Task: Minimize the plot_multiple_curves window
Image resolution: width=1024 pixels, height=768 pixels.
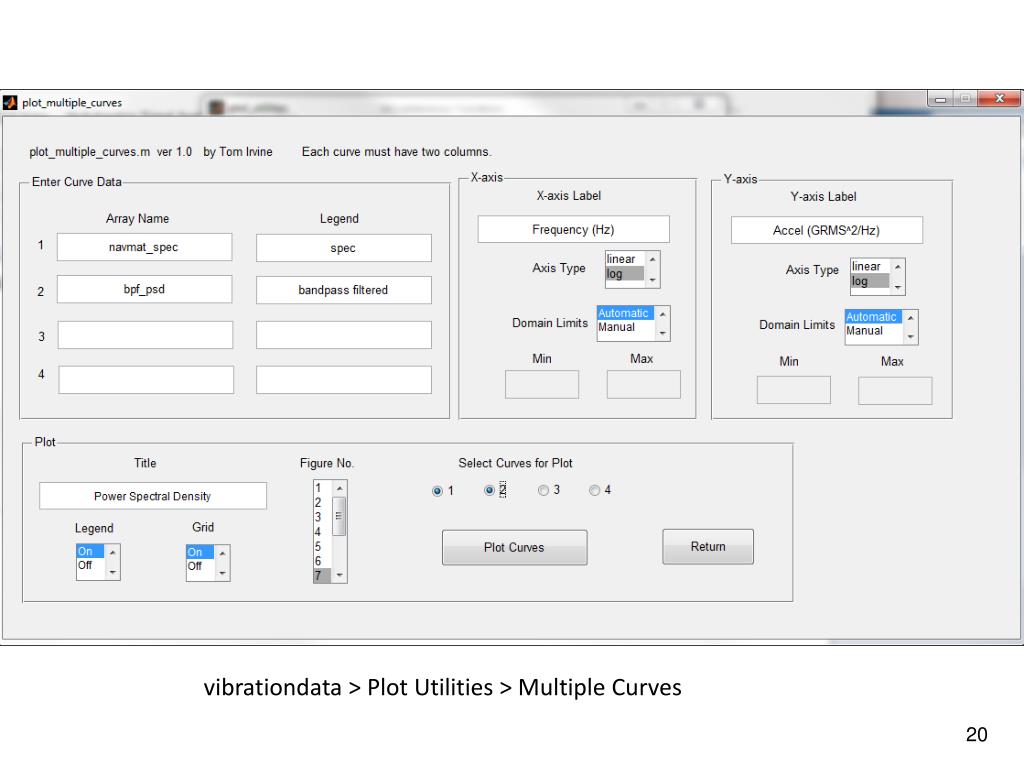Action: click(940, 99)
